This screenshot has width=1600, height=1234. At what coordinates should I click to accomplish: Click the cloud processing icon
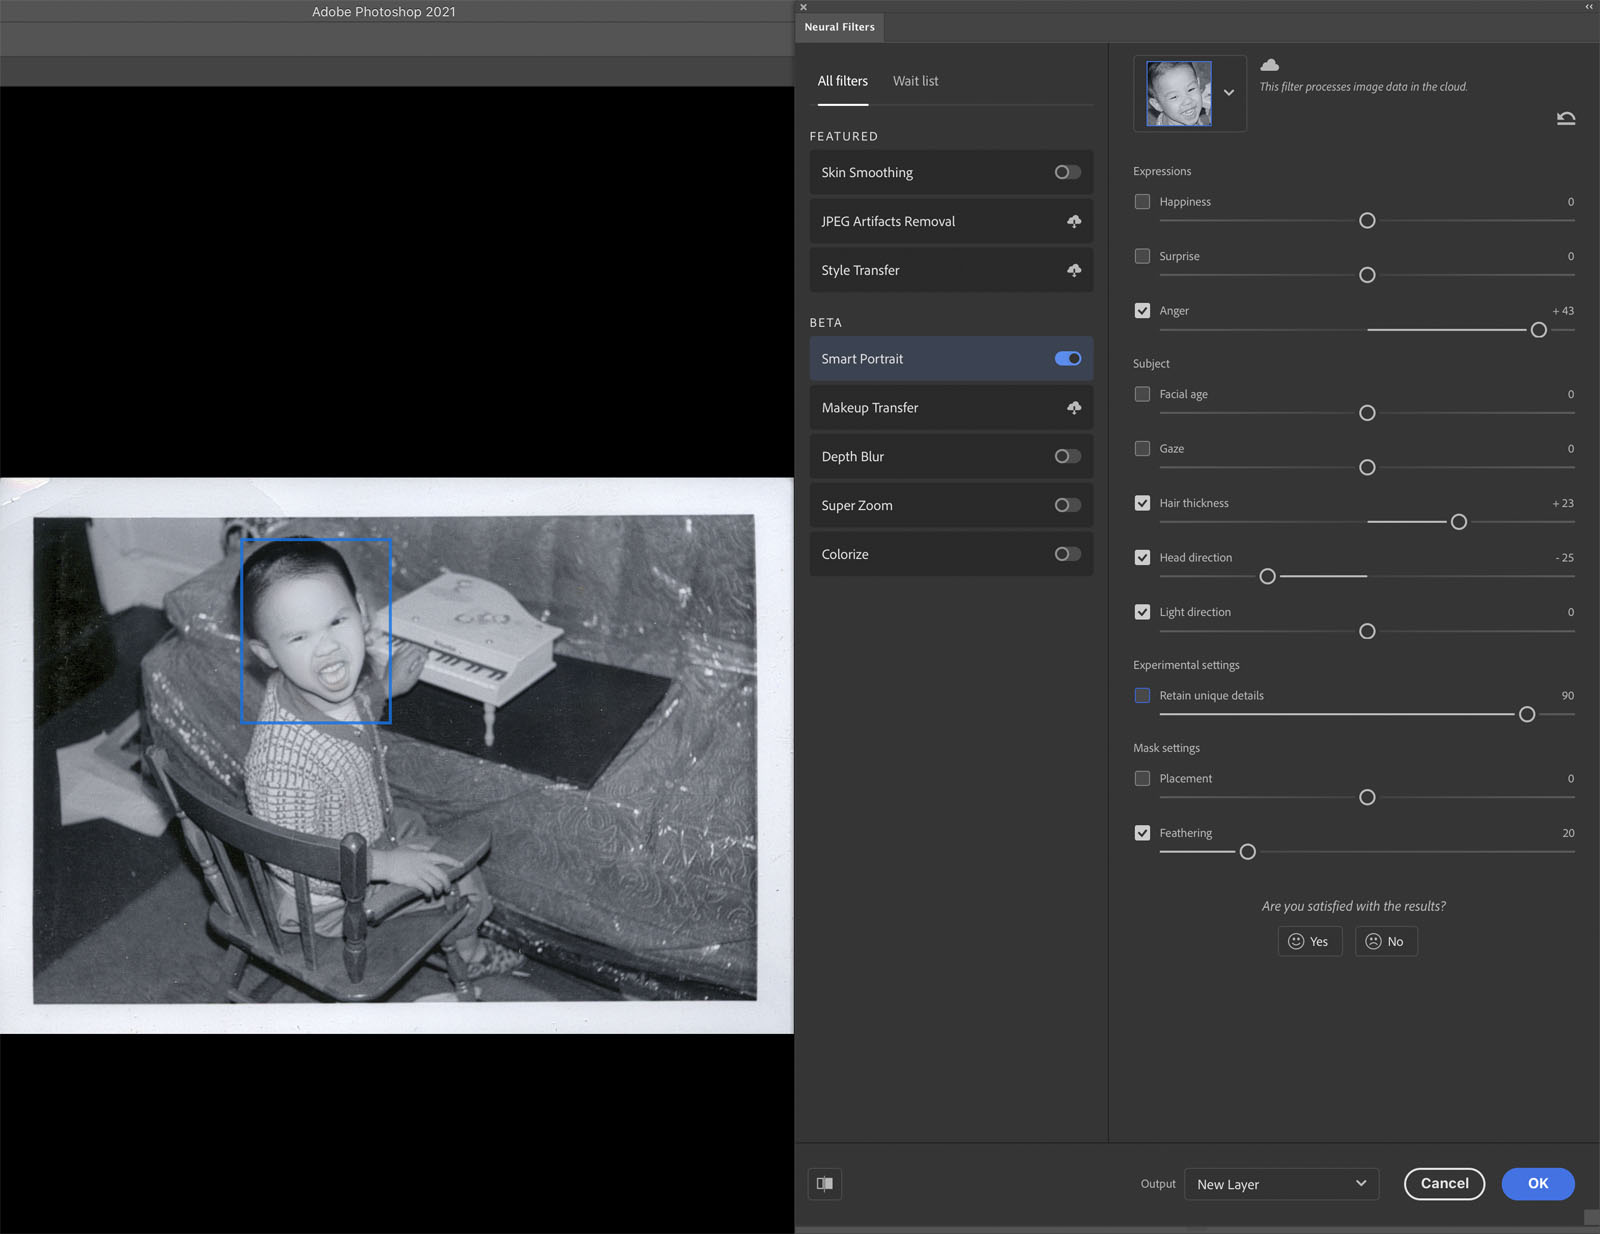pyautogui.click(x=1269, y=65)
